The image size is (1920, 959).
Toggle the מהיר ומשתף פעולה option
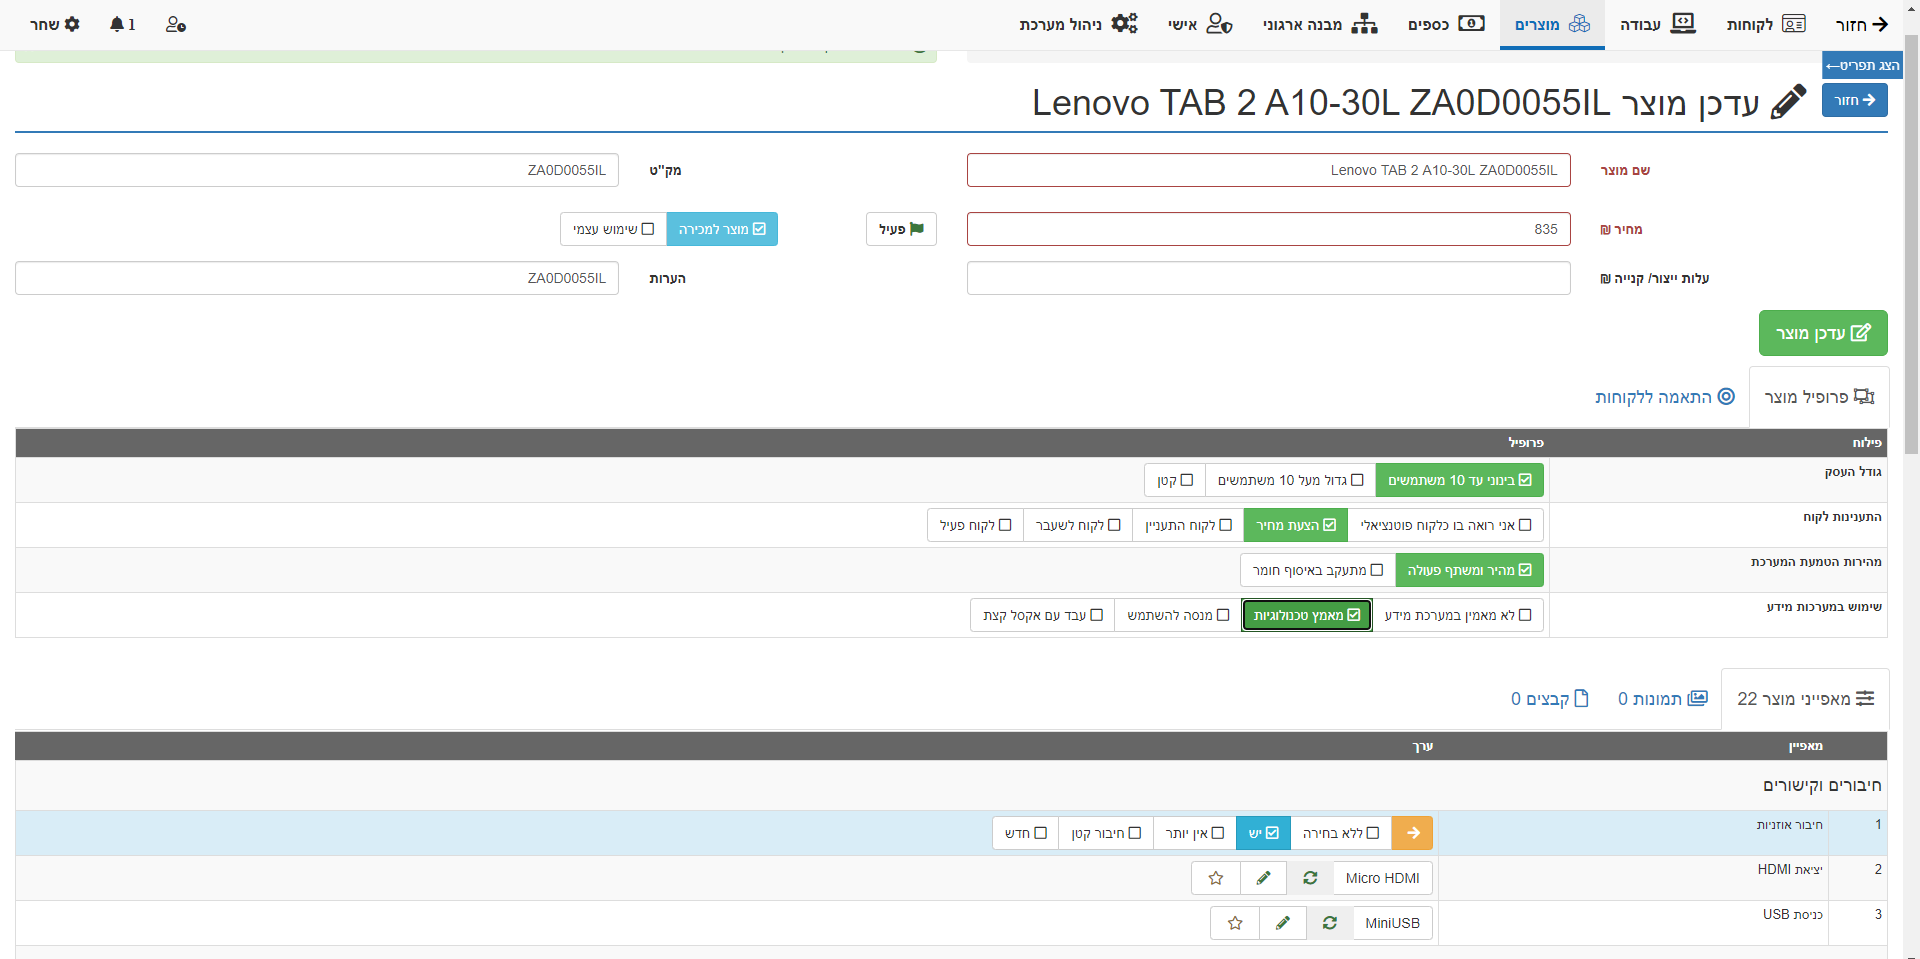point(1470,570)
